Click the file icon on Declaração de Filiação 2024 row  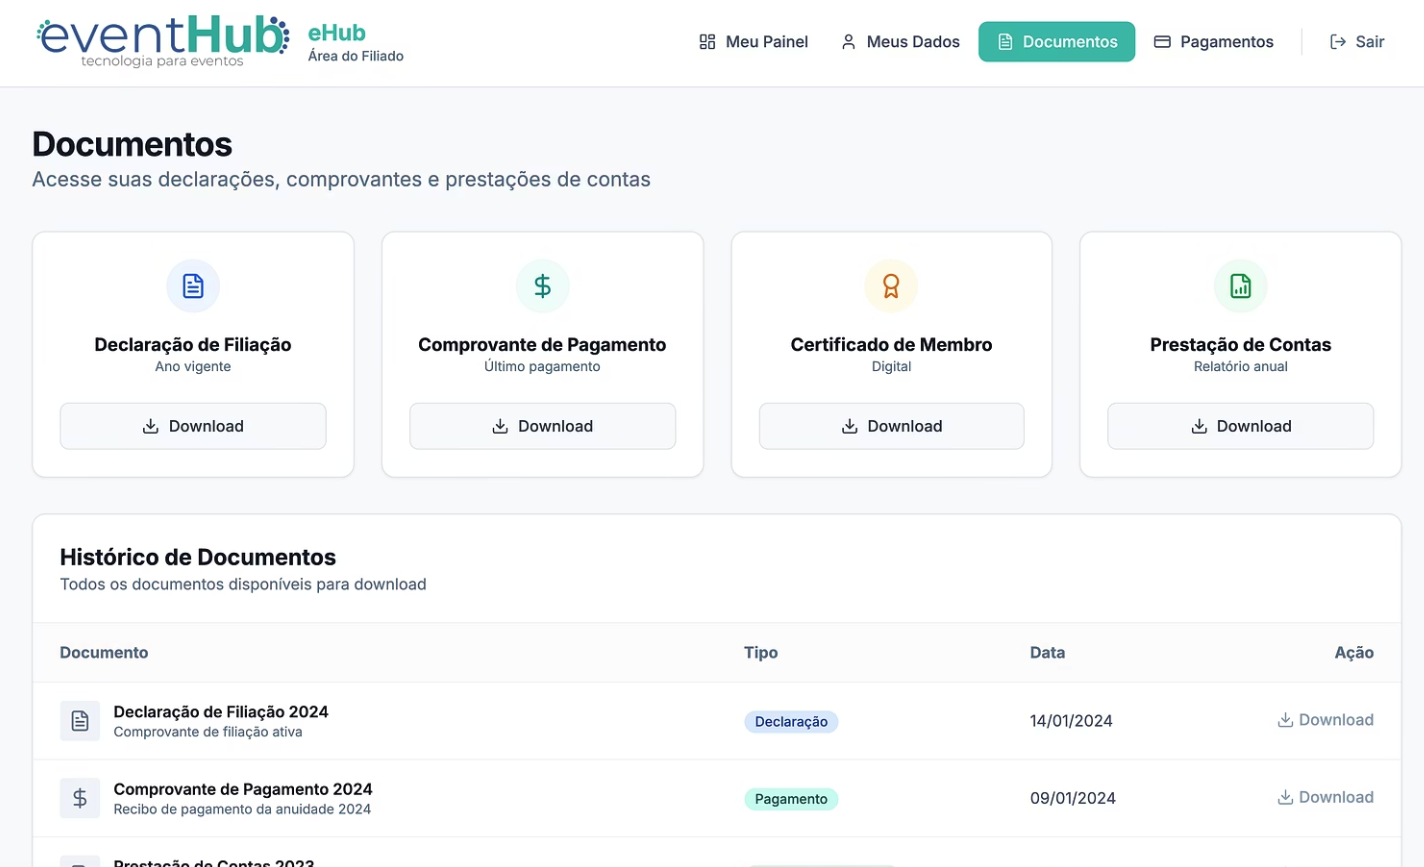[79, 720]
